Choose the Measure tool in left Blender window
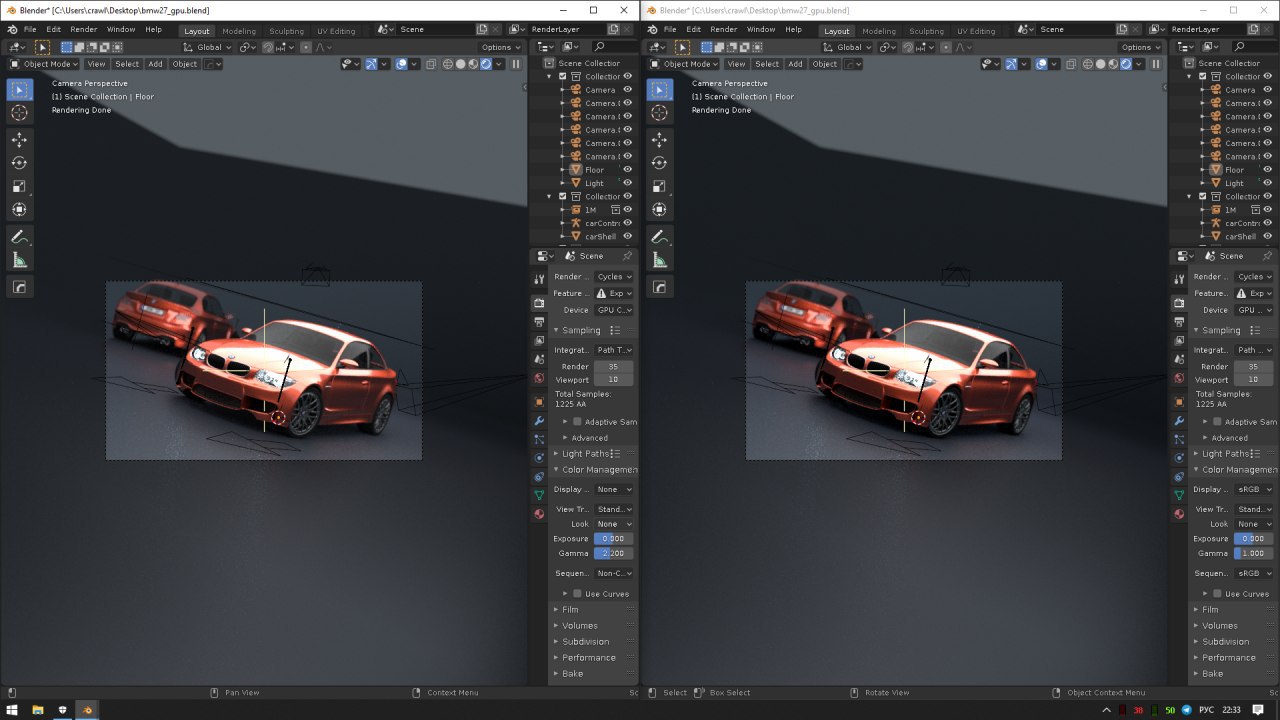This screenshot has width=1280, height=720. click(x=19, y=260)
